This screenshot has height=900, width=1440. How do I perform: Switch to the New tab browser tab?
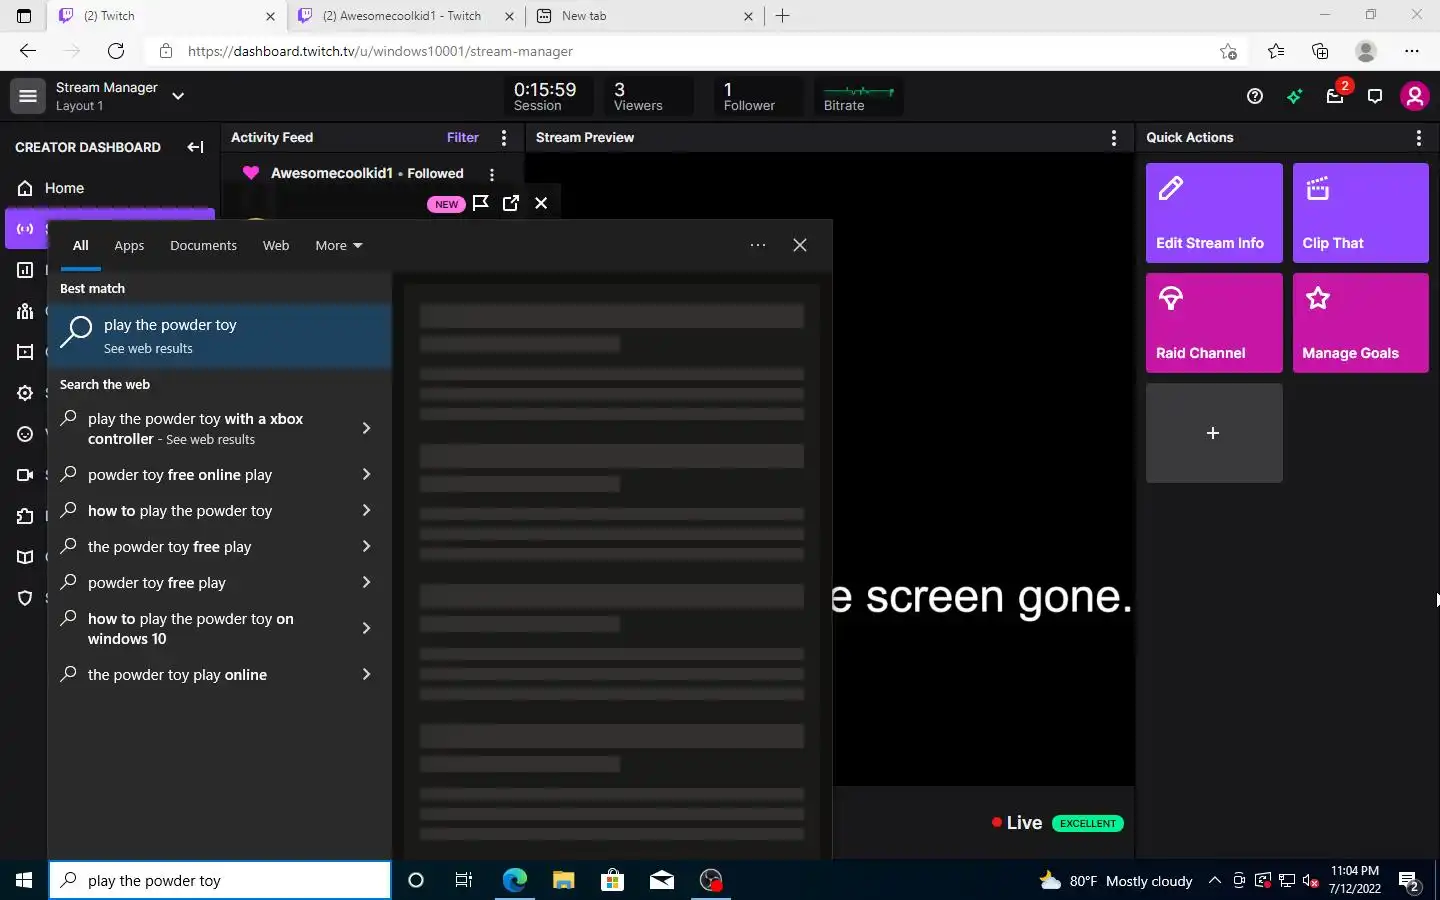click(x=645, y=16)
